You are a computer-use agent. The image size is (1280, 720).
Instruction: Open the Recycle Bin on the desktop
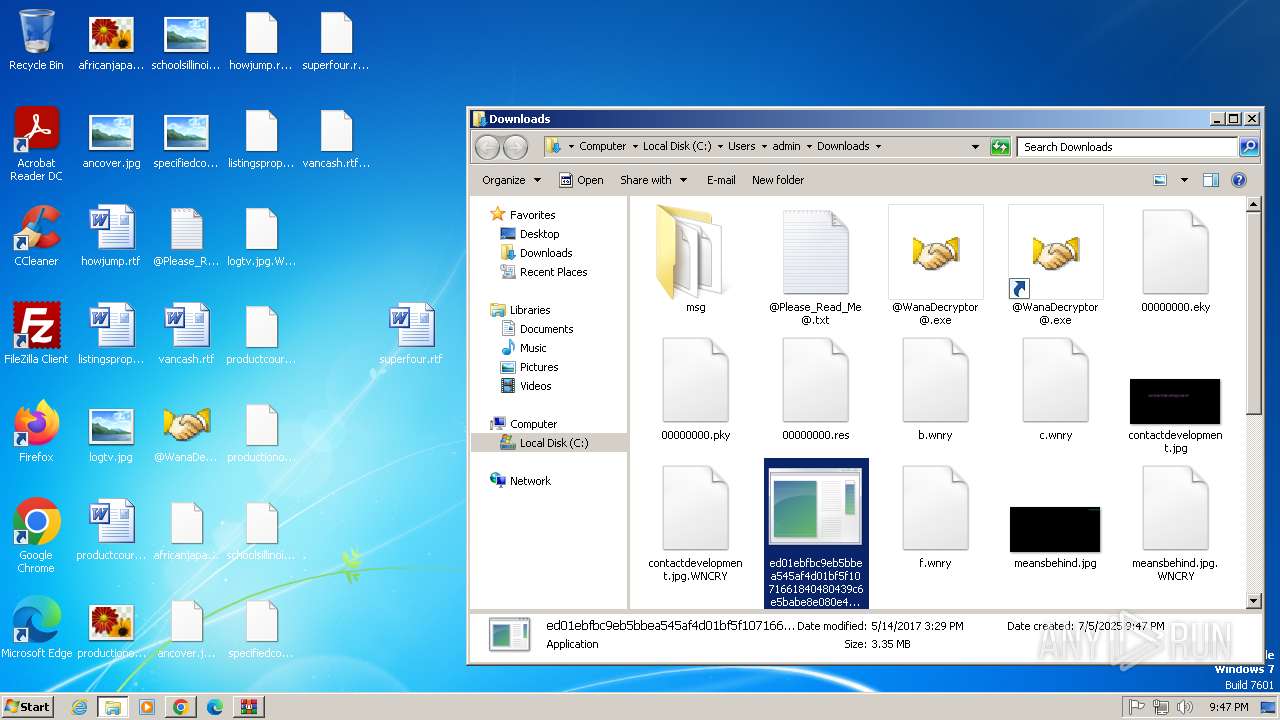click(36, 40)
